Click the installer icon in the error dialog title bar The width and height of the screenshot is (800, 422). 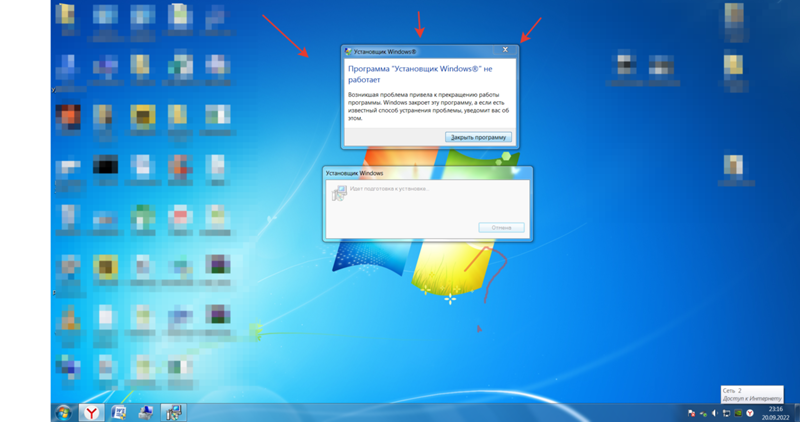coord(348,52)
